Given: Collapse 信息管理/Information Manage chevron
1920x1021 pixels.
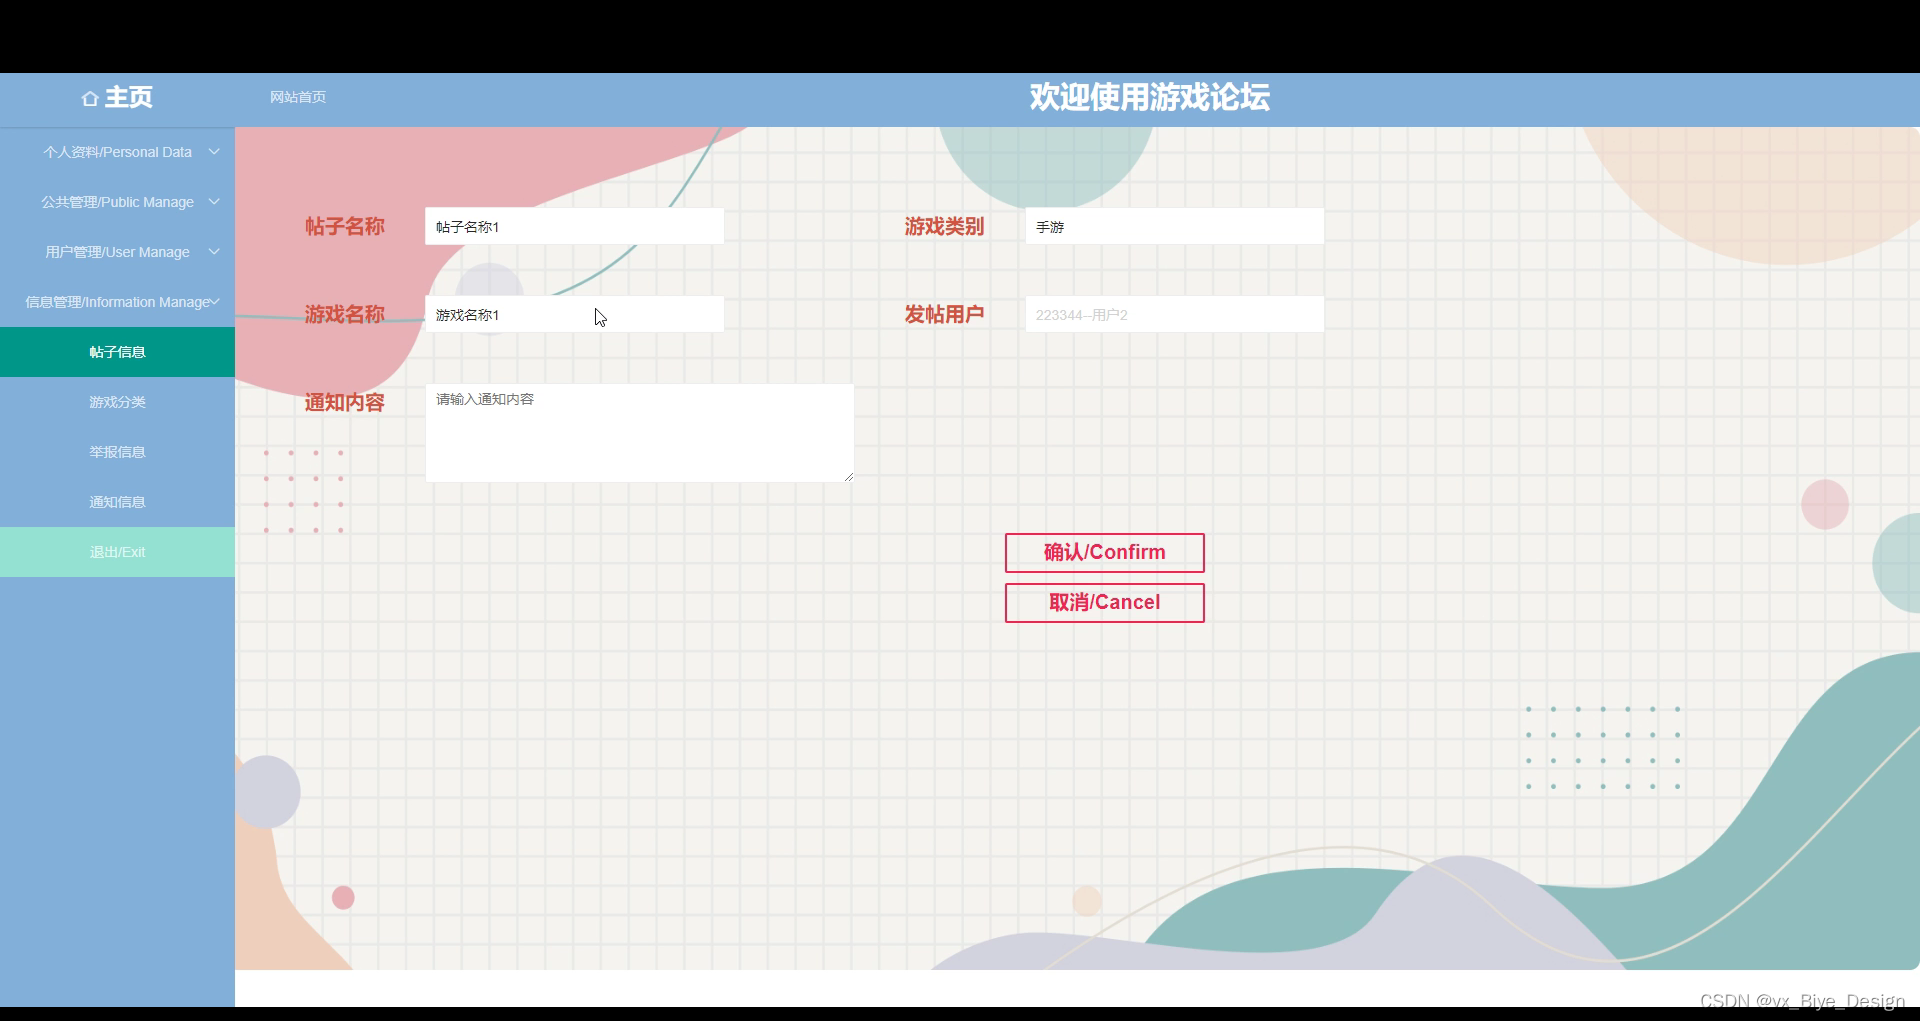Looking at the screenshot, I should pyautogui.click(x=214, y=302).
